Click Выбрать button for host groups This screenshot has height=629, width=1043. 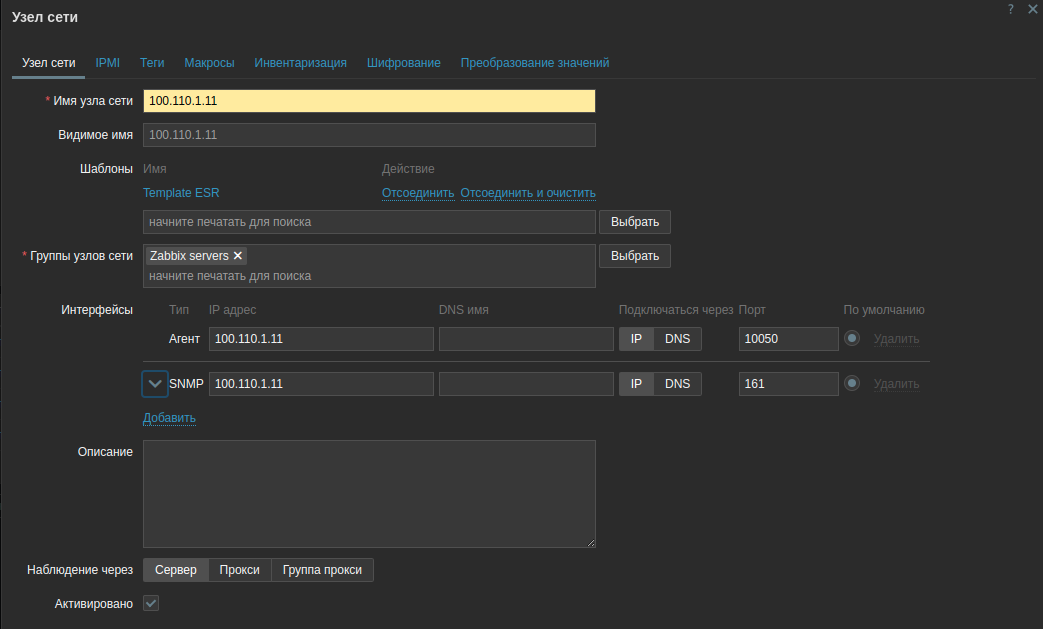(634, 256)
